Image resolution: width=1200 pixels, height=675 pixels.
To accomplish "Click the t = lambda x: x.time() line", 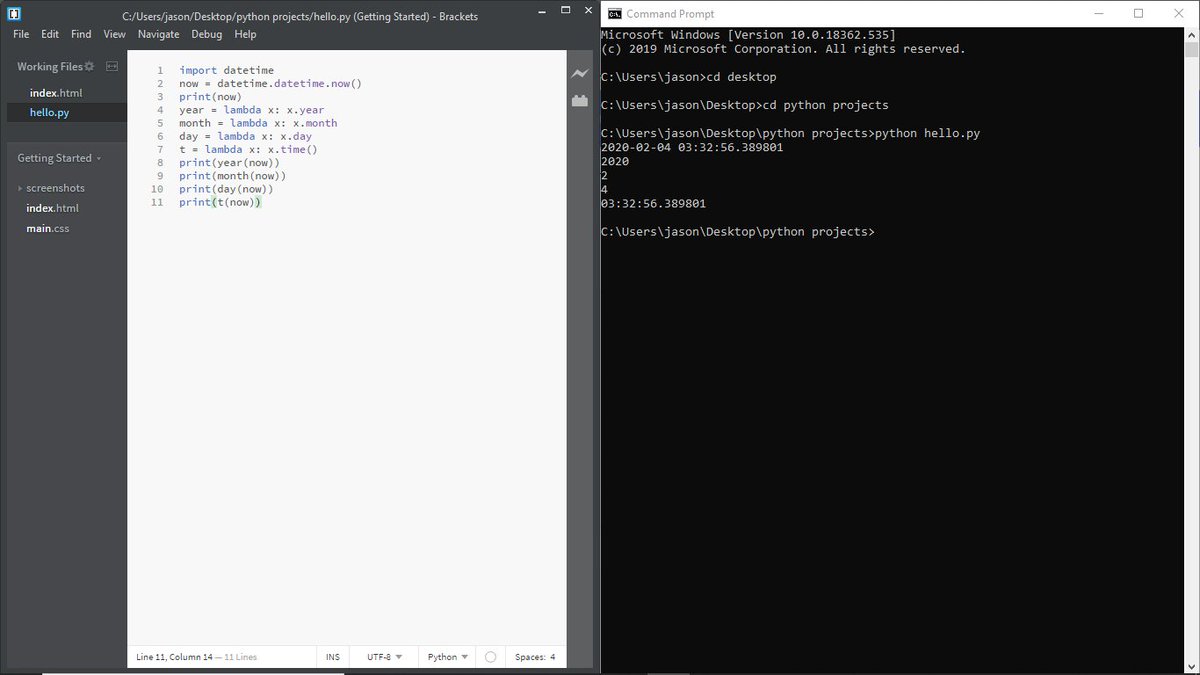I will click(248, 149).
